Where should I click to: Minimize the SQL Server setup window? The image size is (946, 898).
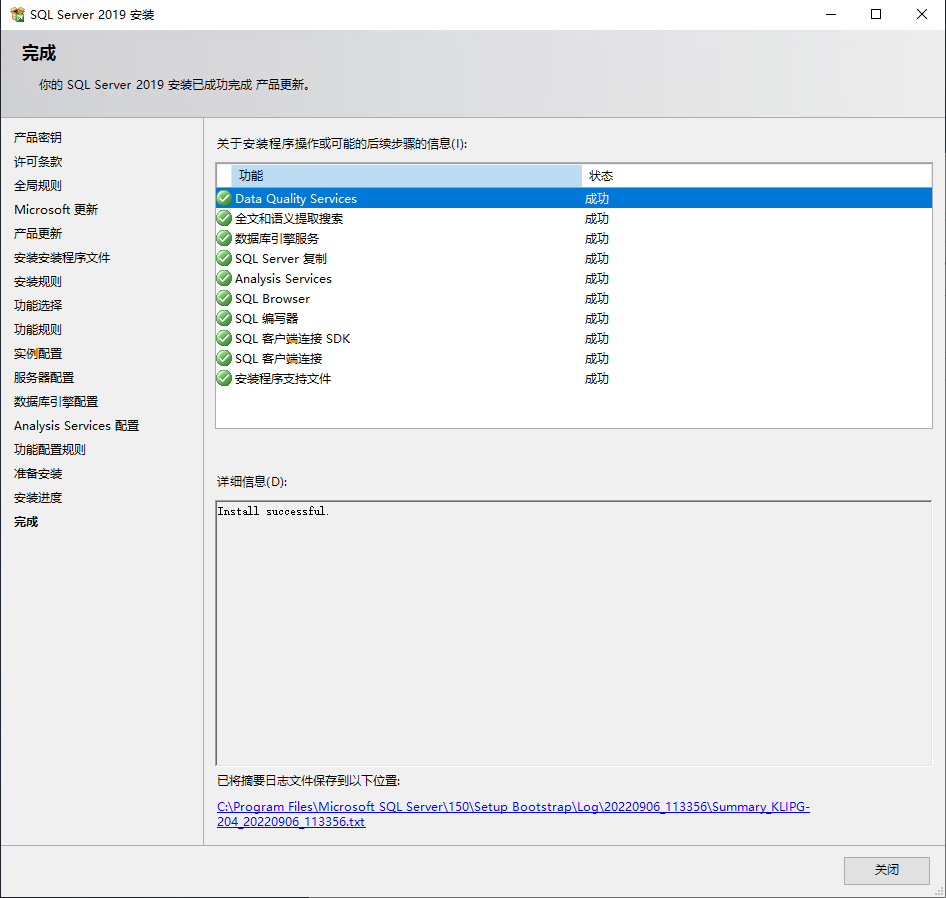click(x=831, y=14)
